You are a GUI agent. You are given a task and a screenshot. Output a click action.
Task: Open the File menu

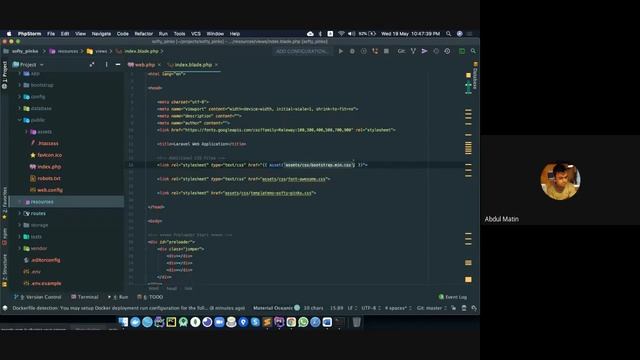point(51,34)
